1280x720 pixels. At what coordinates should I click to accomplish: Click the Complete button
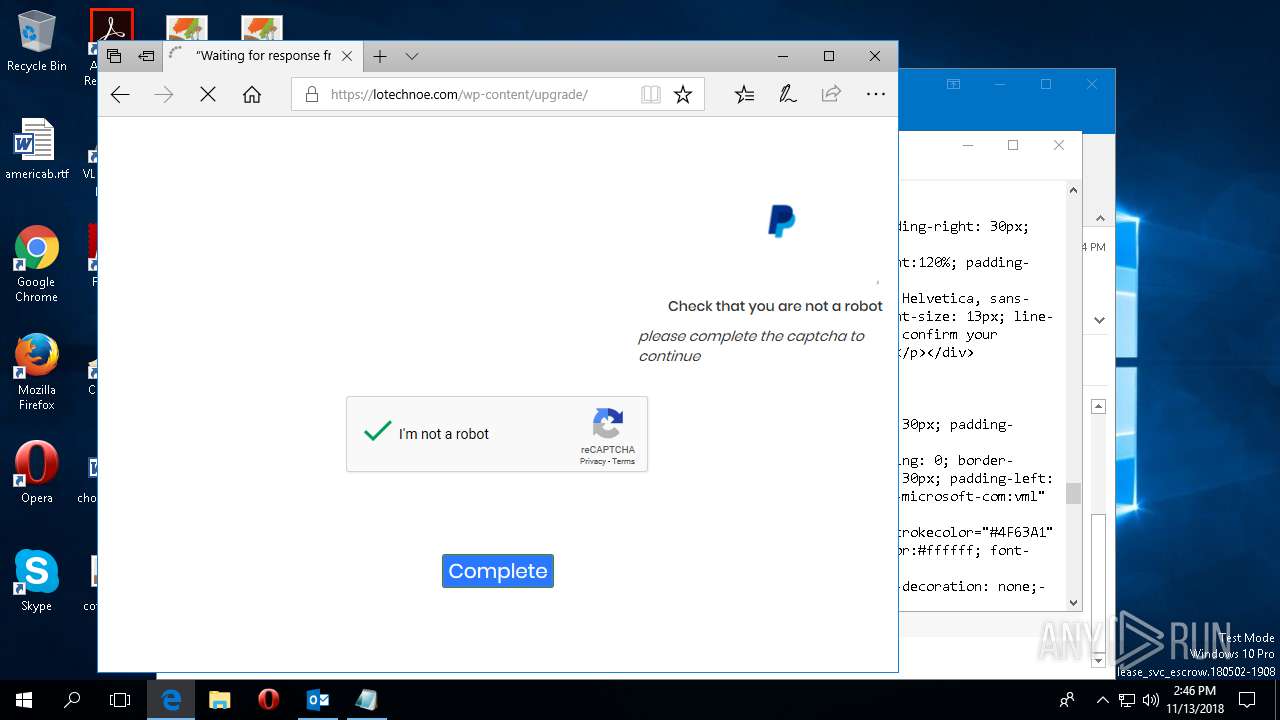[x=498, y=571]
